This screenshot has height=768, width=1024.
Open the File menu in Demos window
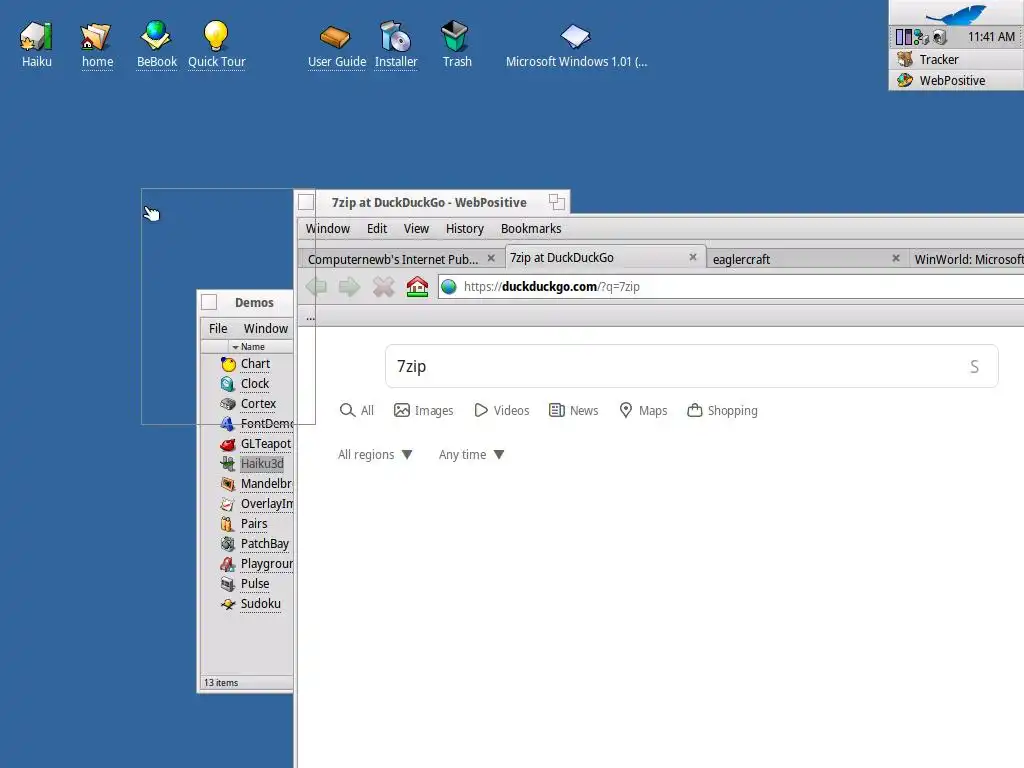point(218,328)
